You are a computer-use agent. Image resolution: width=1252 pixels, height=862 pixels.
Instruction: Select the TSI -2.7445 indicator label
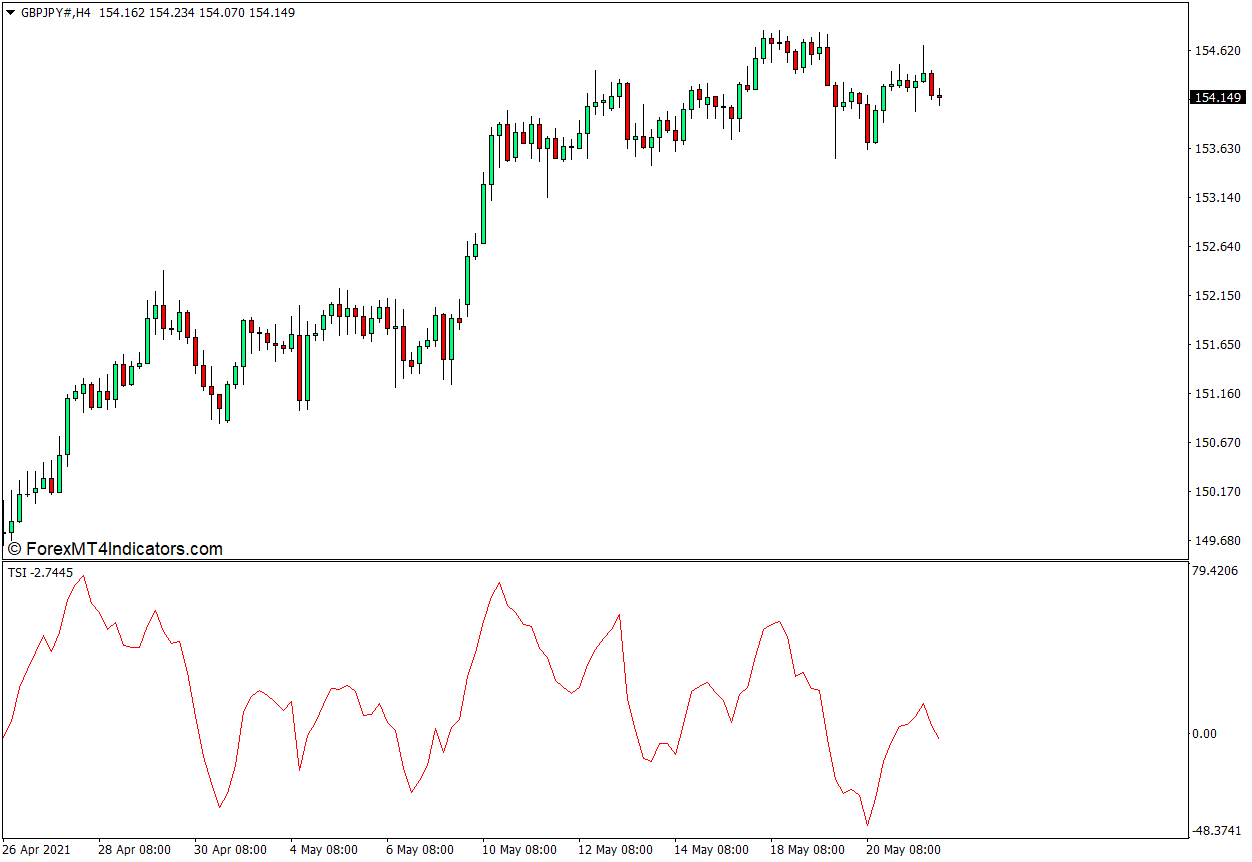coord(40,572)
